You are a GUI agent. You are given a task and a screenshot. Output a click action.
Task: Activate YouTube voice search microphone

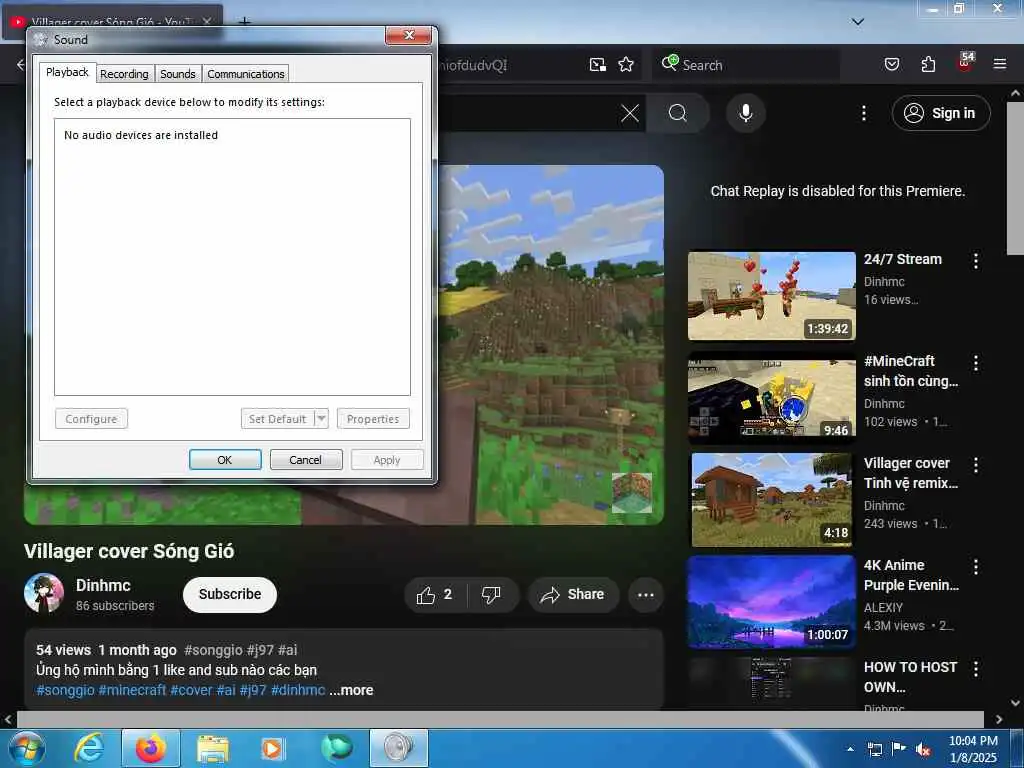746,114
